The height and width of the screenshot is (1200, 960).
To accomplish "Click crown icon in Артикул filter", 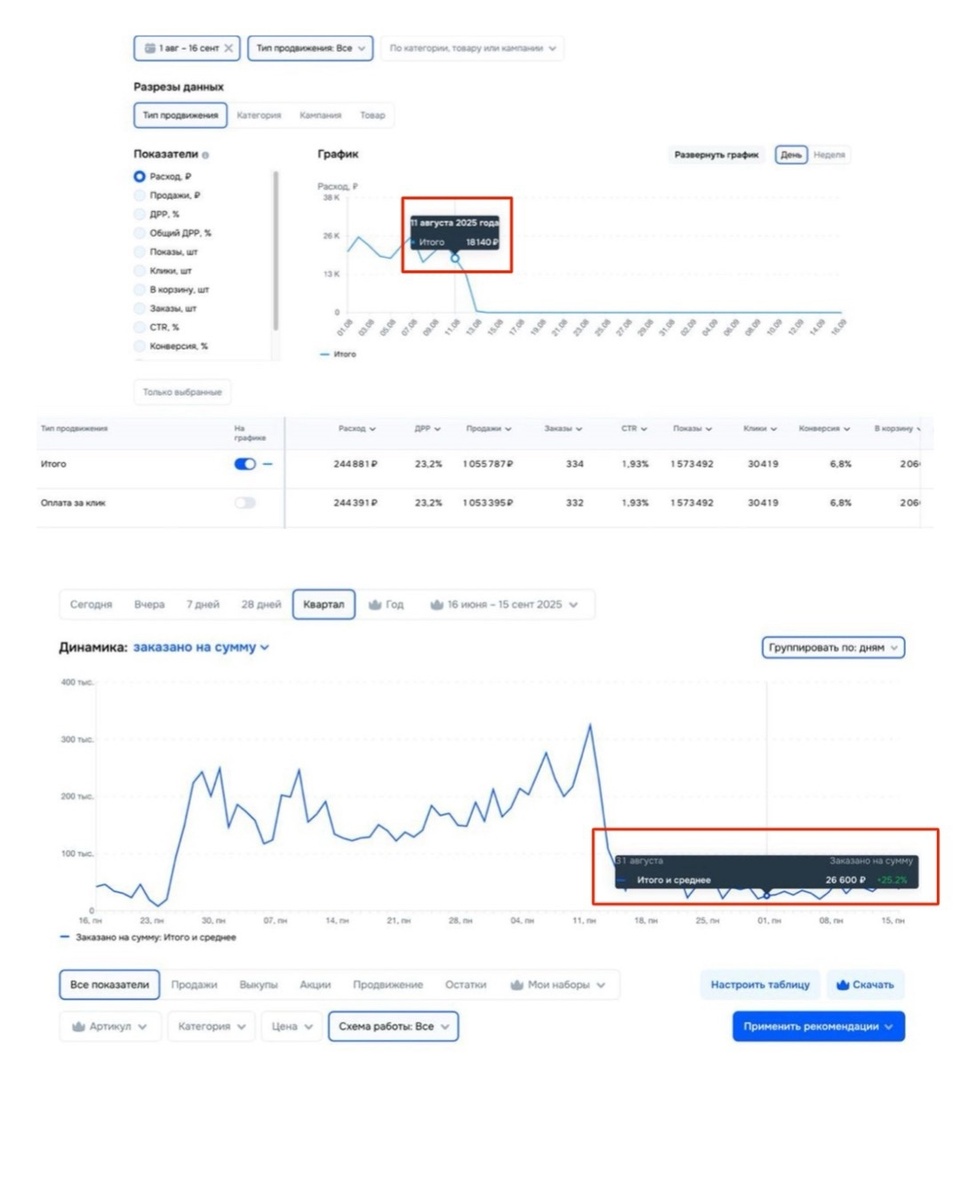I will point(78,1026).
